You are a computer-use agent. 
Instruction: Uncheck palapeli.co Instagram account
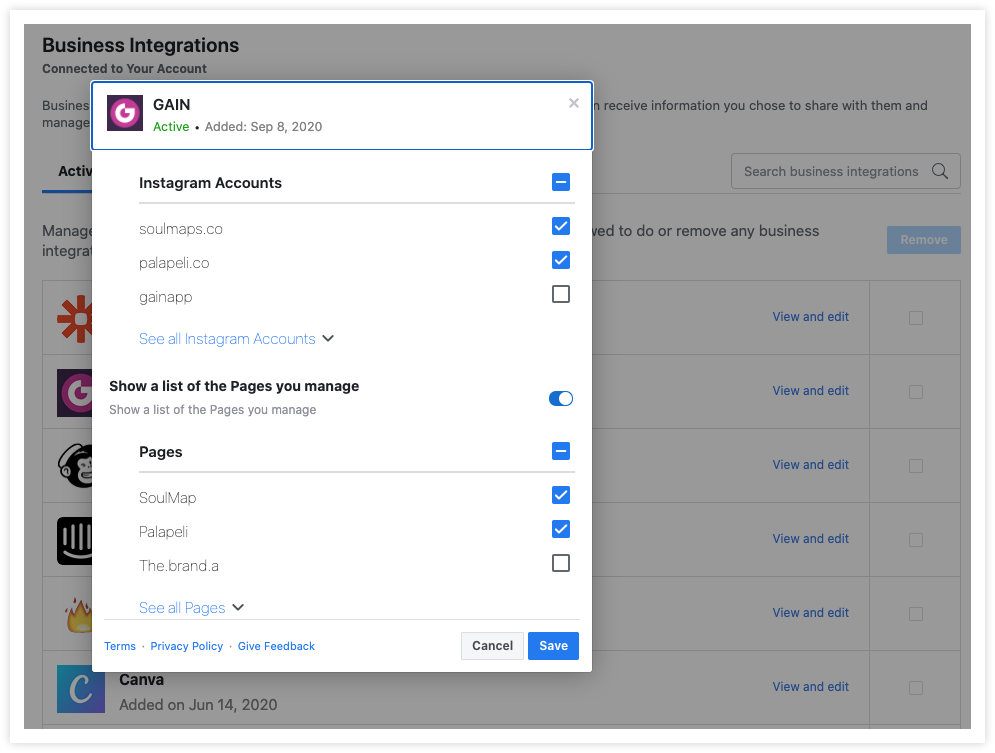561,260
